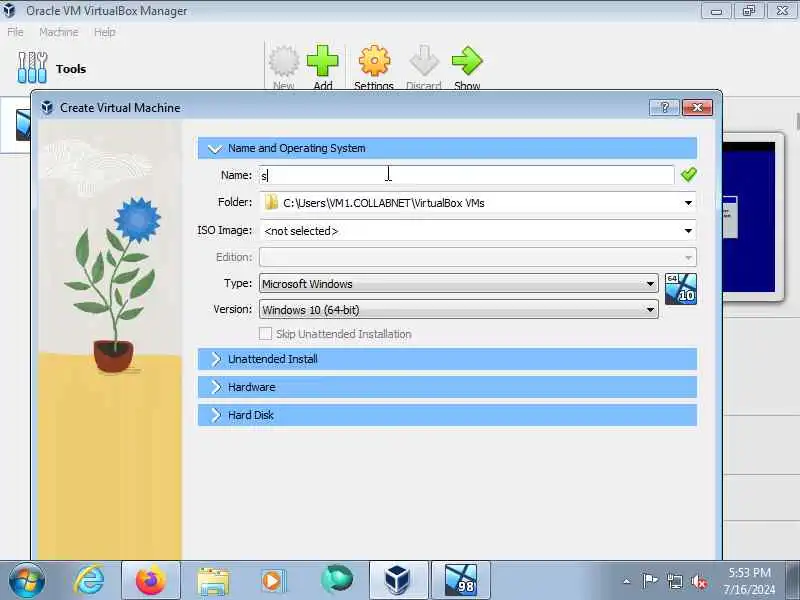Click the muted volume tray icon
Screen dimensions: 800x600
(x=699, y=581)
